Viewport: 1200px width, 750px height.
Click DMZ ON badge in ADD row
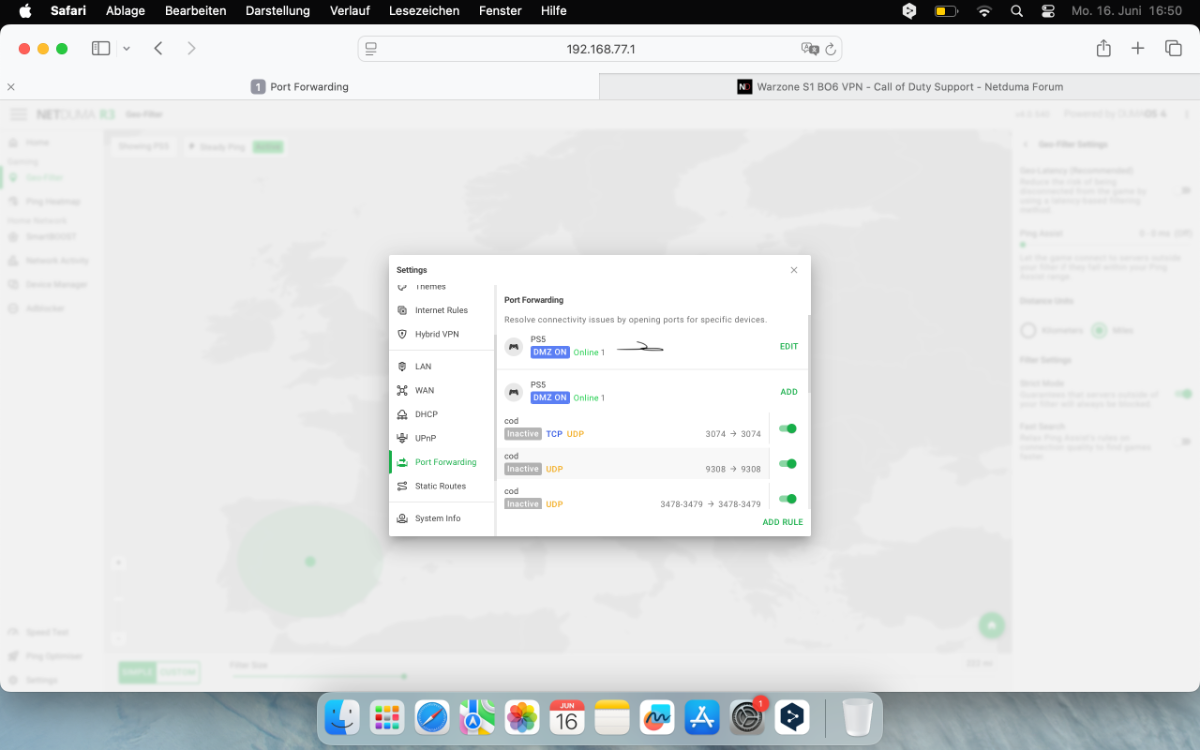[x=550, y=397]
